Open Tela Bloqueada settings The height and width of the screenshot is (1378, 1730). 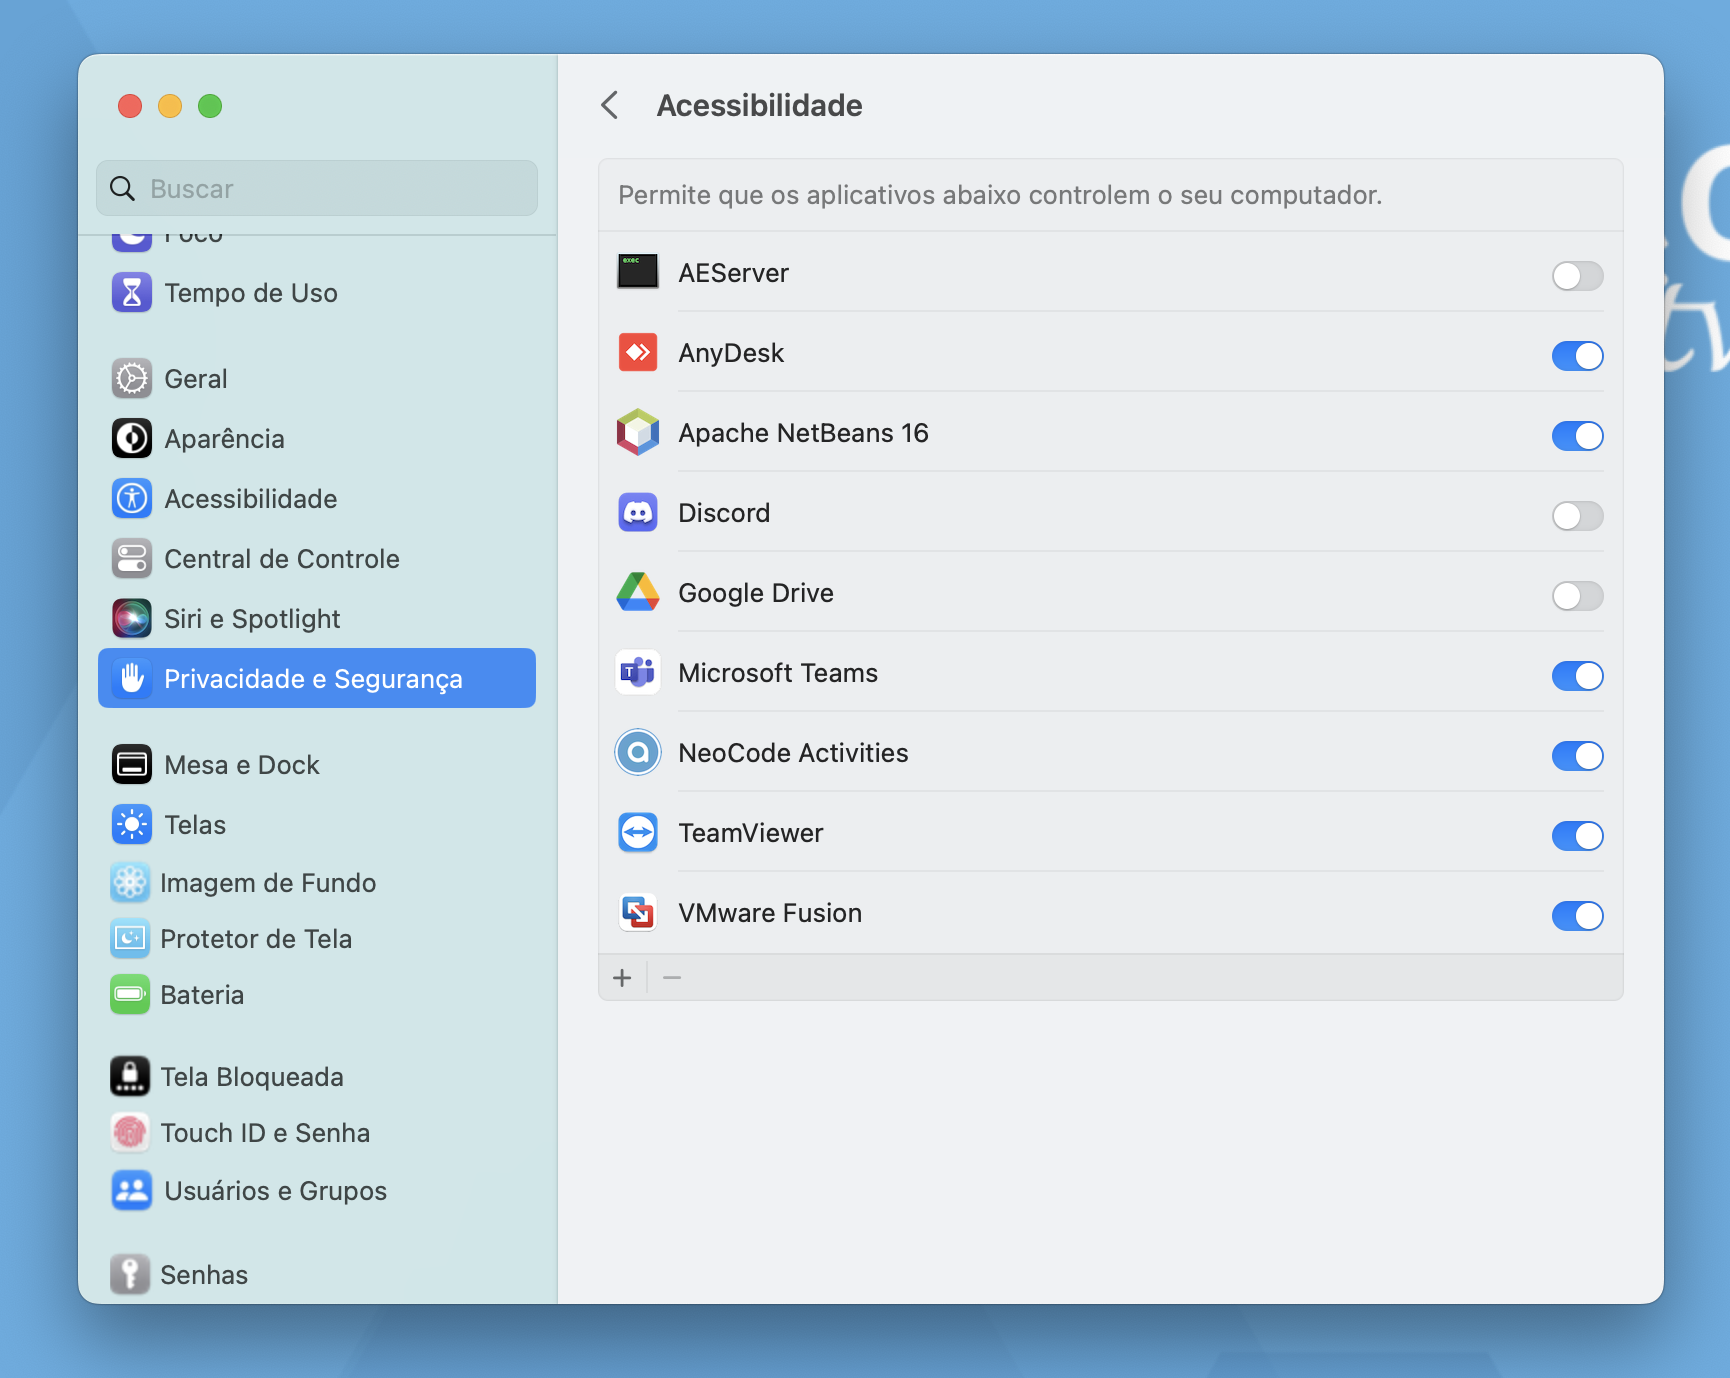tap(317, 1076)
